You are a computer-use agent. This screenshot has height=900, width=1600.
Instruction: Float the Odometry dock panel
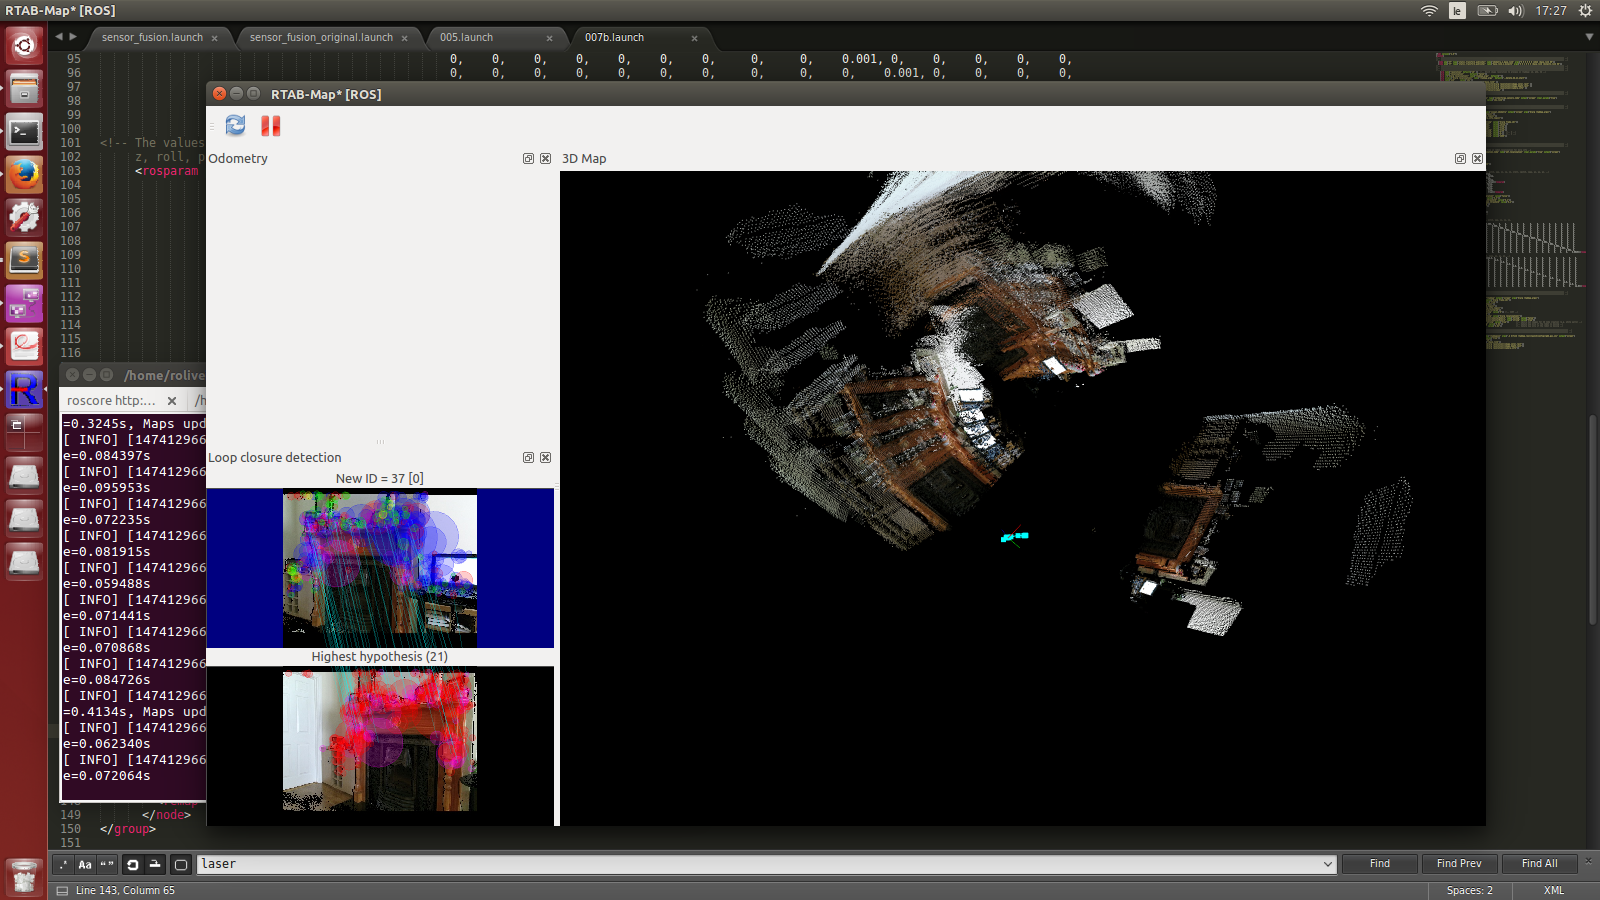coord(528,159)
